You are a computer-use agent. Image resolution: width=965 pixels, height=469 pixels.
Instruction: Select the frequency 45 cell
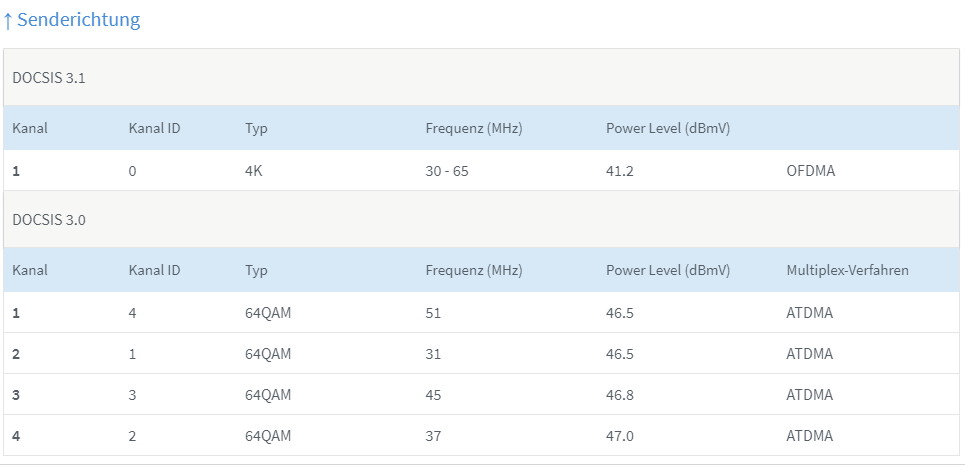(433, 395)
